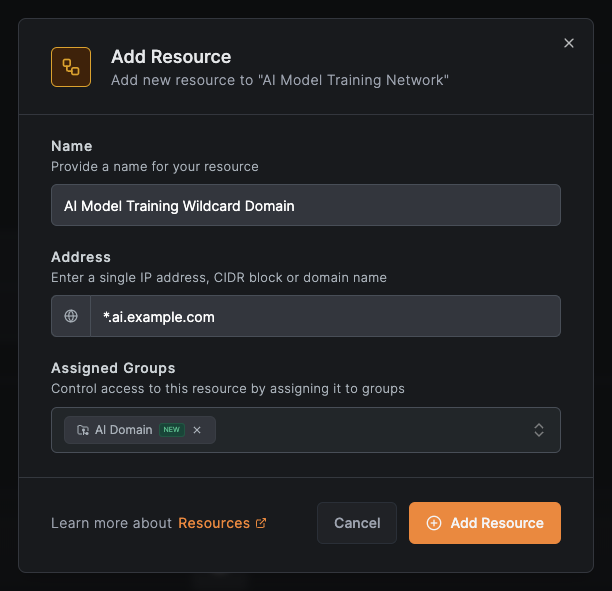Remove the AI Domain group tag
612x591 pixels.
point(197,430)
